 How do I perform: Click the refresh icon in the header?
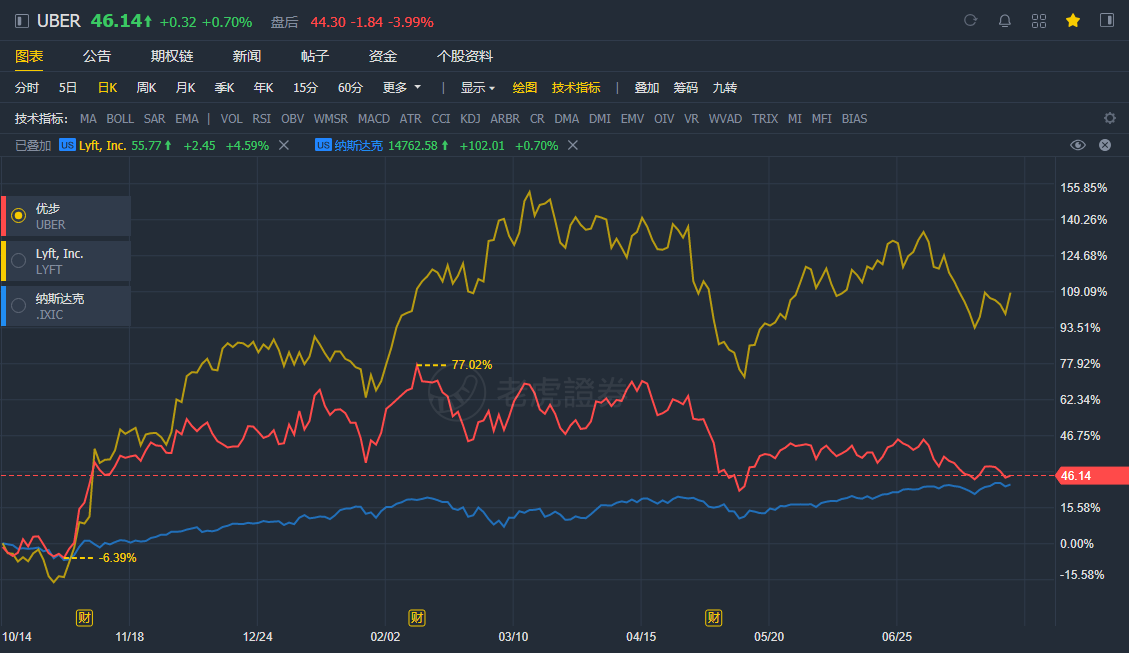(x=971, y=21)
